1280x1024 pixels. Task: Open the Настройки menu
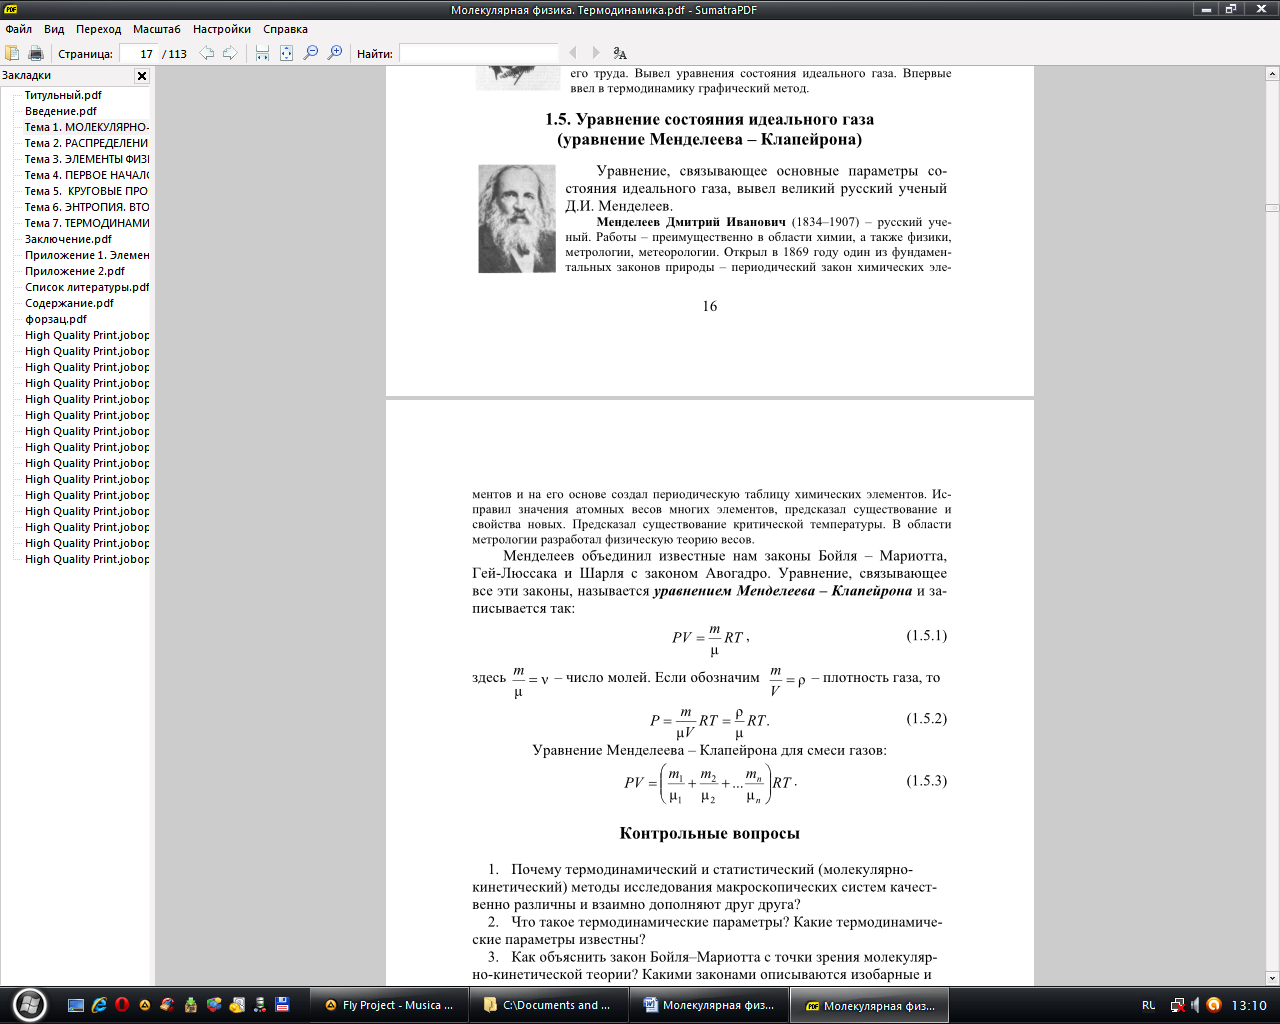[222, 29]
